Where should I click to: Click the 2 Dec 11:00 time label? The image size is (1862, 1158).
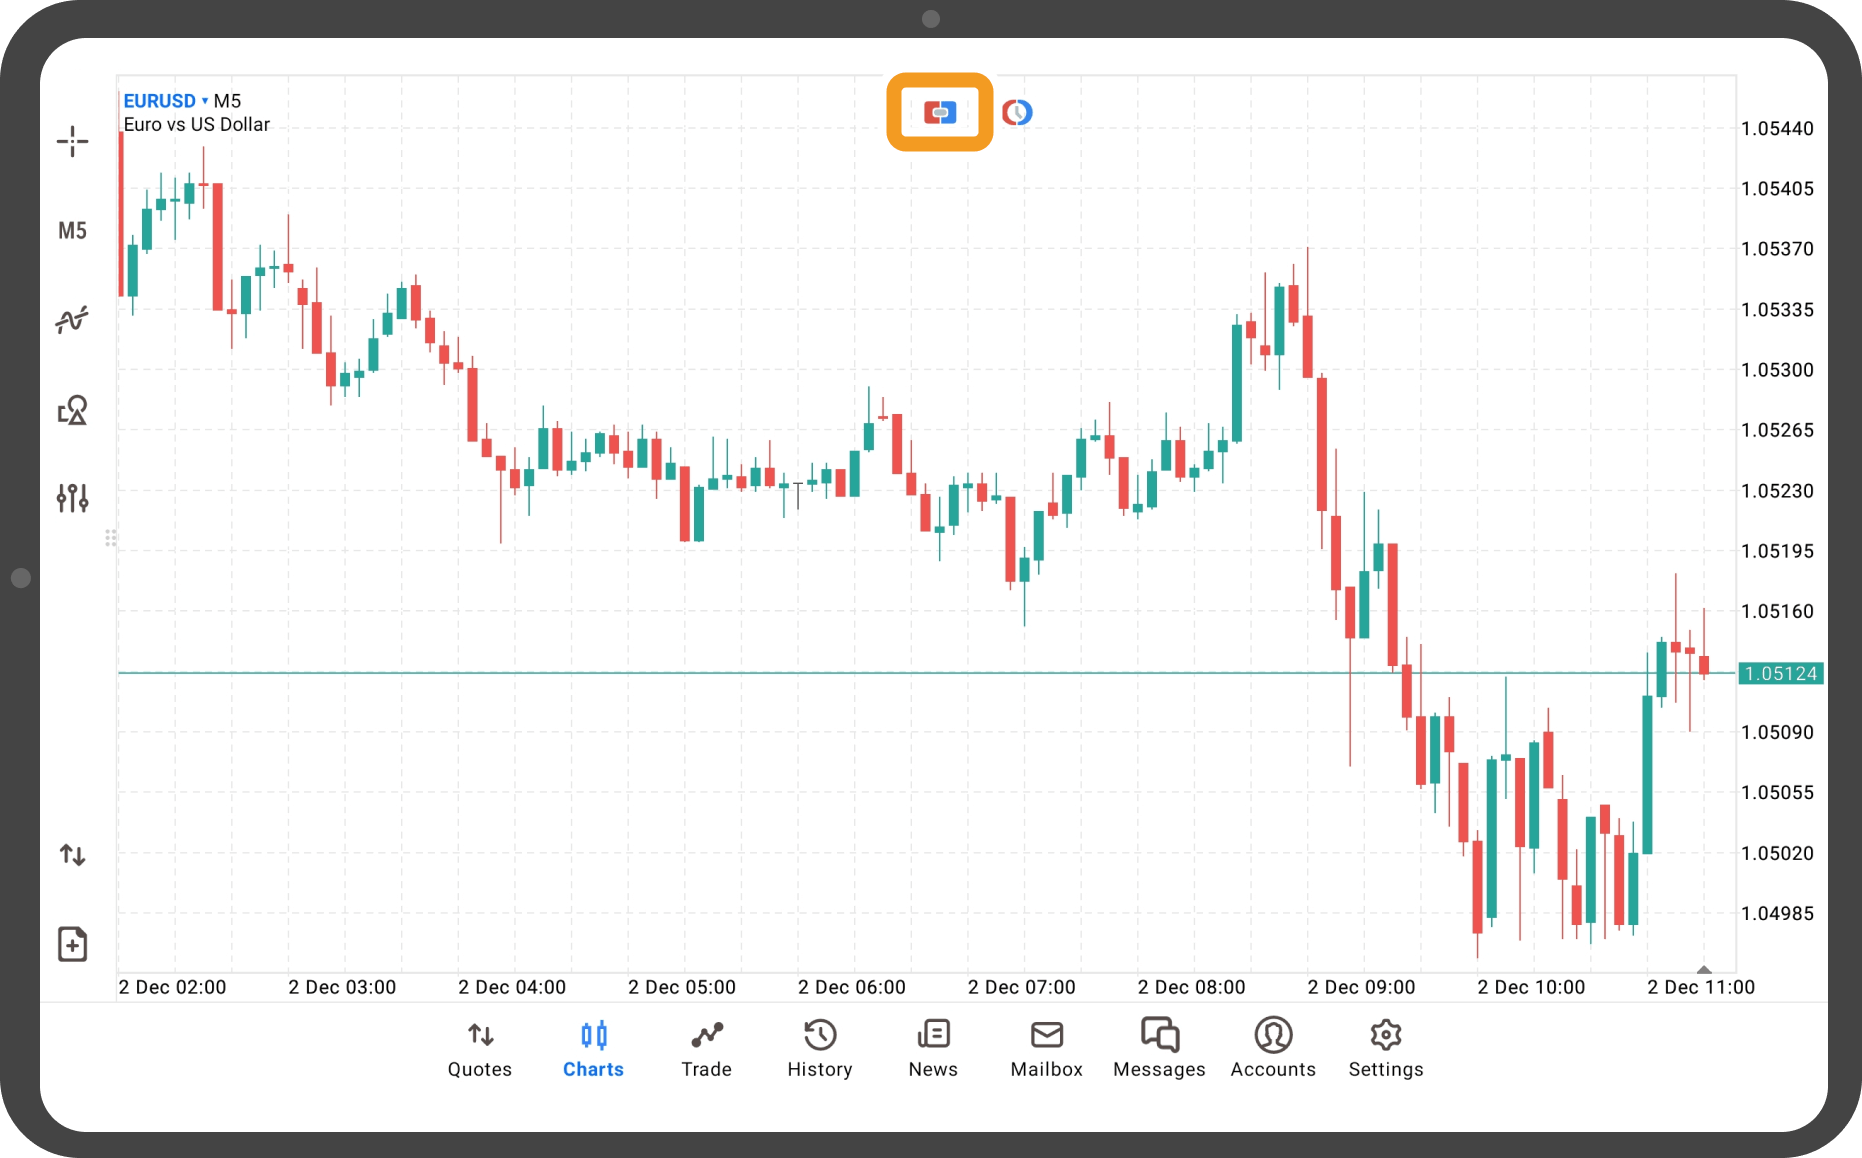click(1701, 987)
